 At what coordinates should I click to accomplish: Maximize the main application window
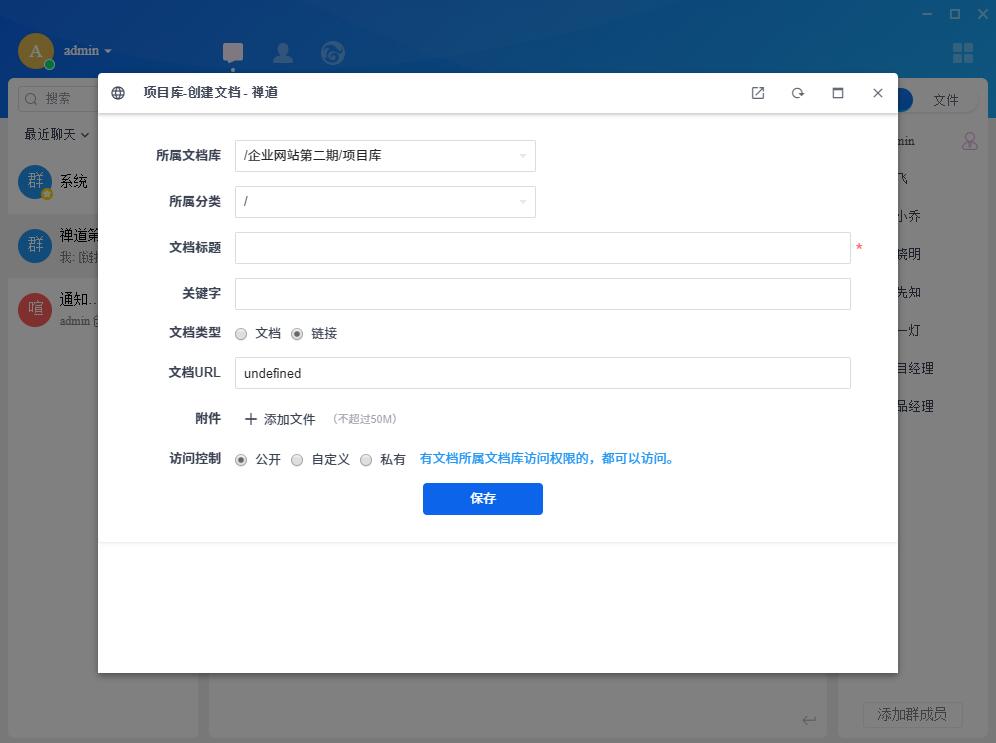click(x=955, y=14)
